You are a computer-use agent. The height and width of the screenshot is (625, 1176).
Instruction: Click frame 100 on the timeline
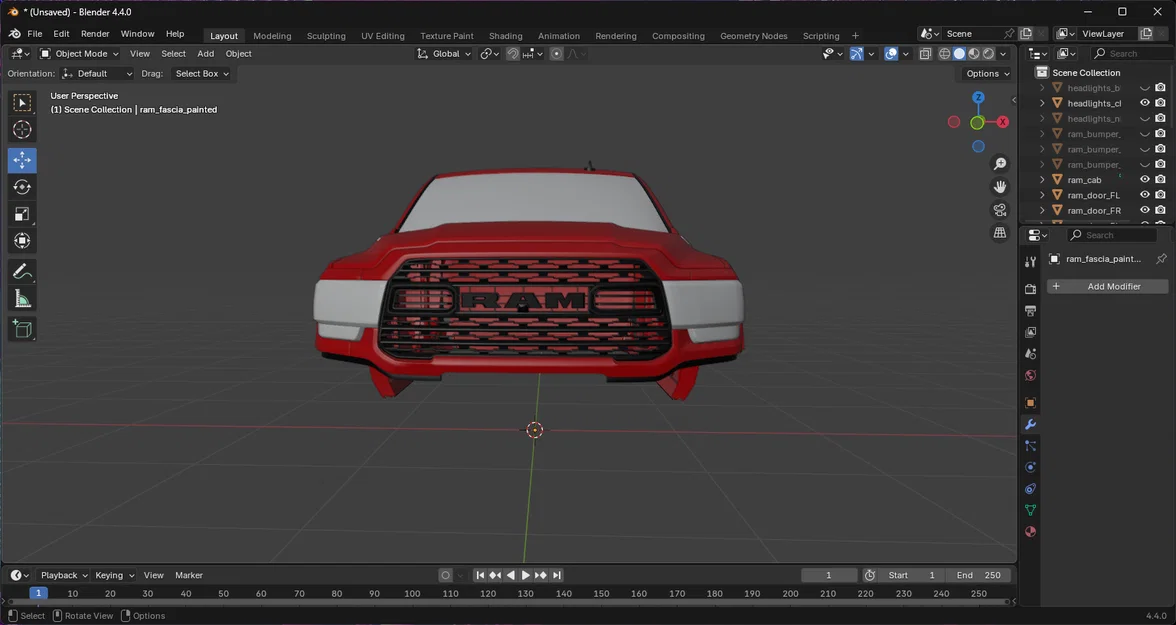tap(412, 593)
